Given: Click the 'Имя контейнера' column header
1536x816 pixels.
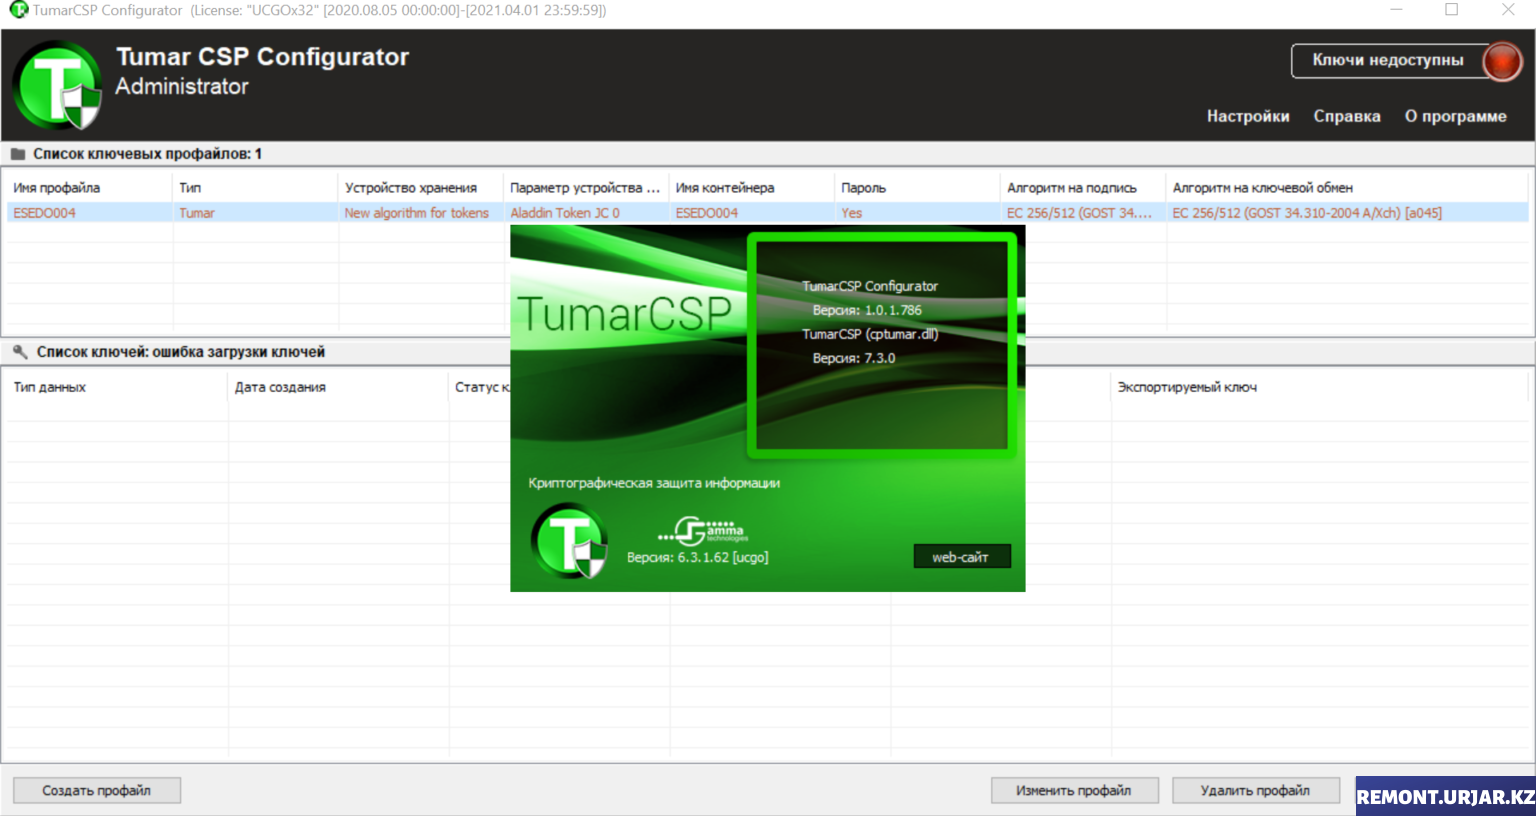Looking at the screenshot, I should coord(725,188).
